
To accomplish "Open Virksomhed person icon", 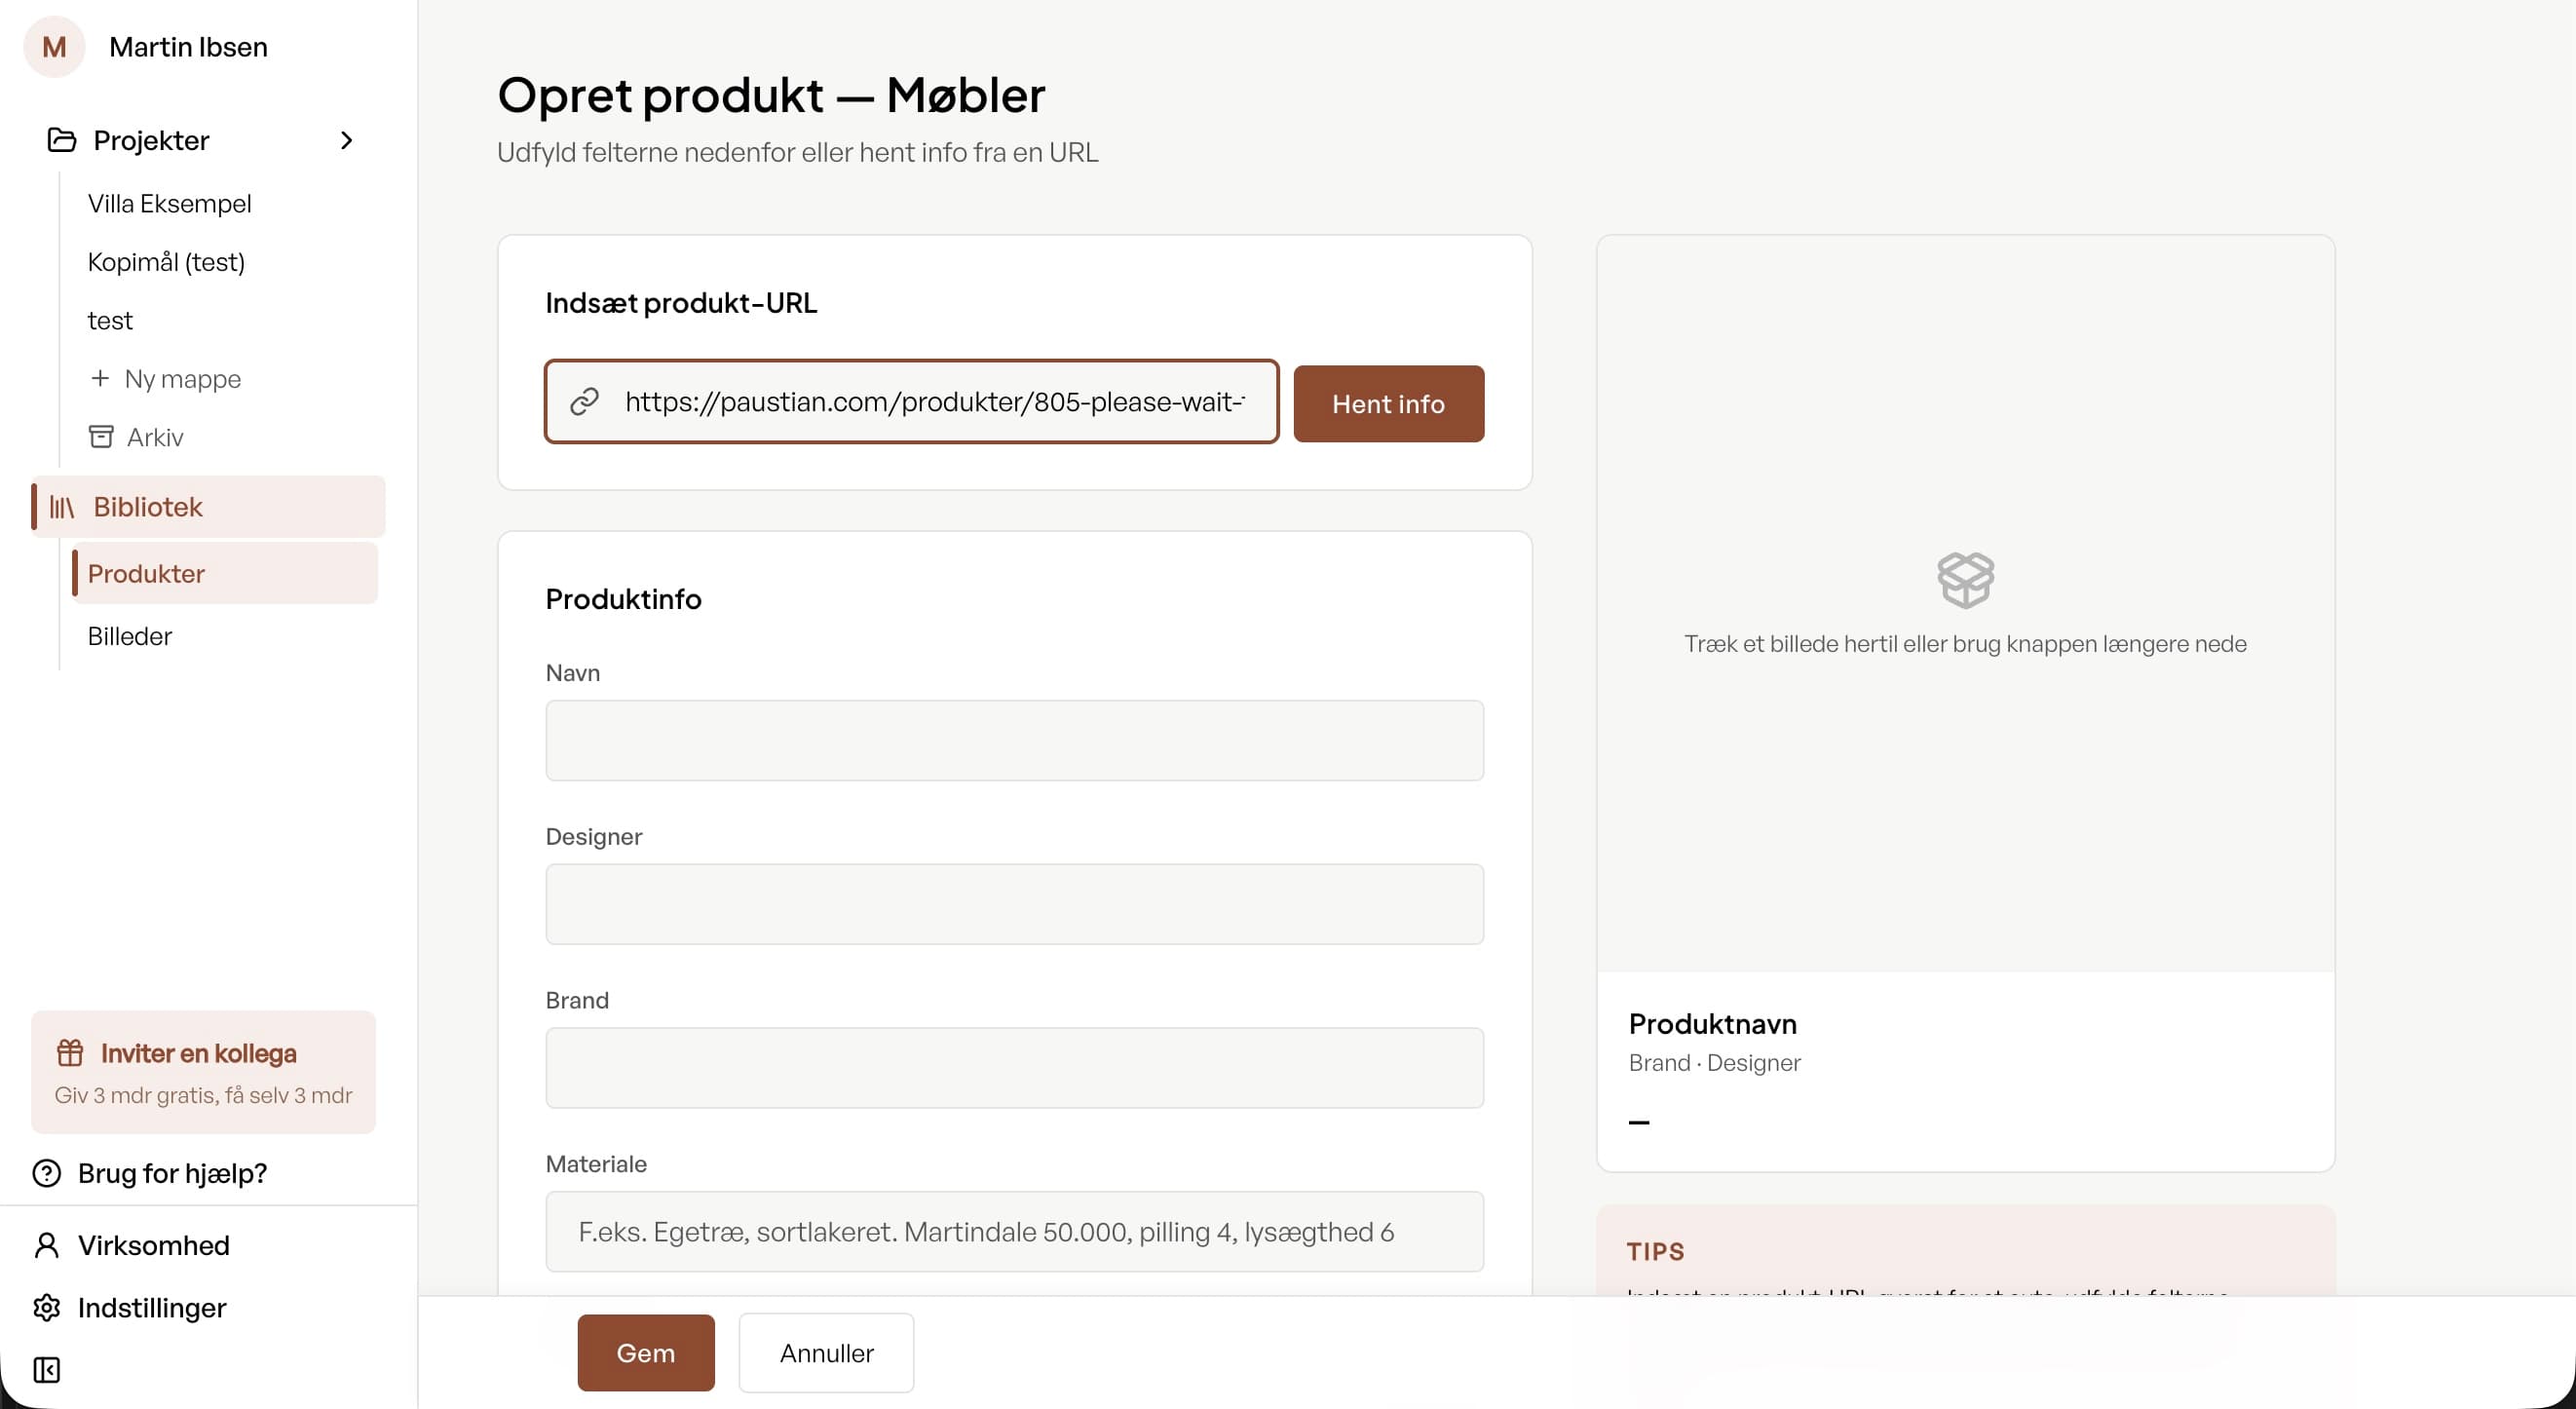I will (47, 1244).
